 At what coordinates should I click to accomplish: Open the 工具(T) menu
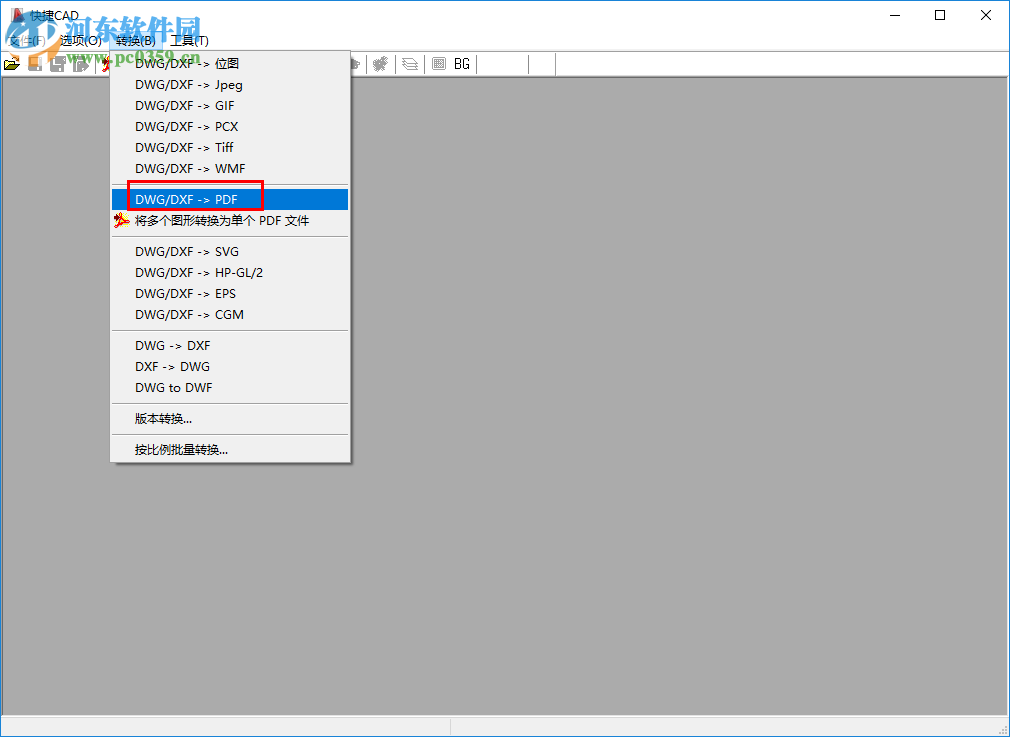[x=190, y=39]
